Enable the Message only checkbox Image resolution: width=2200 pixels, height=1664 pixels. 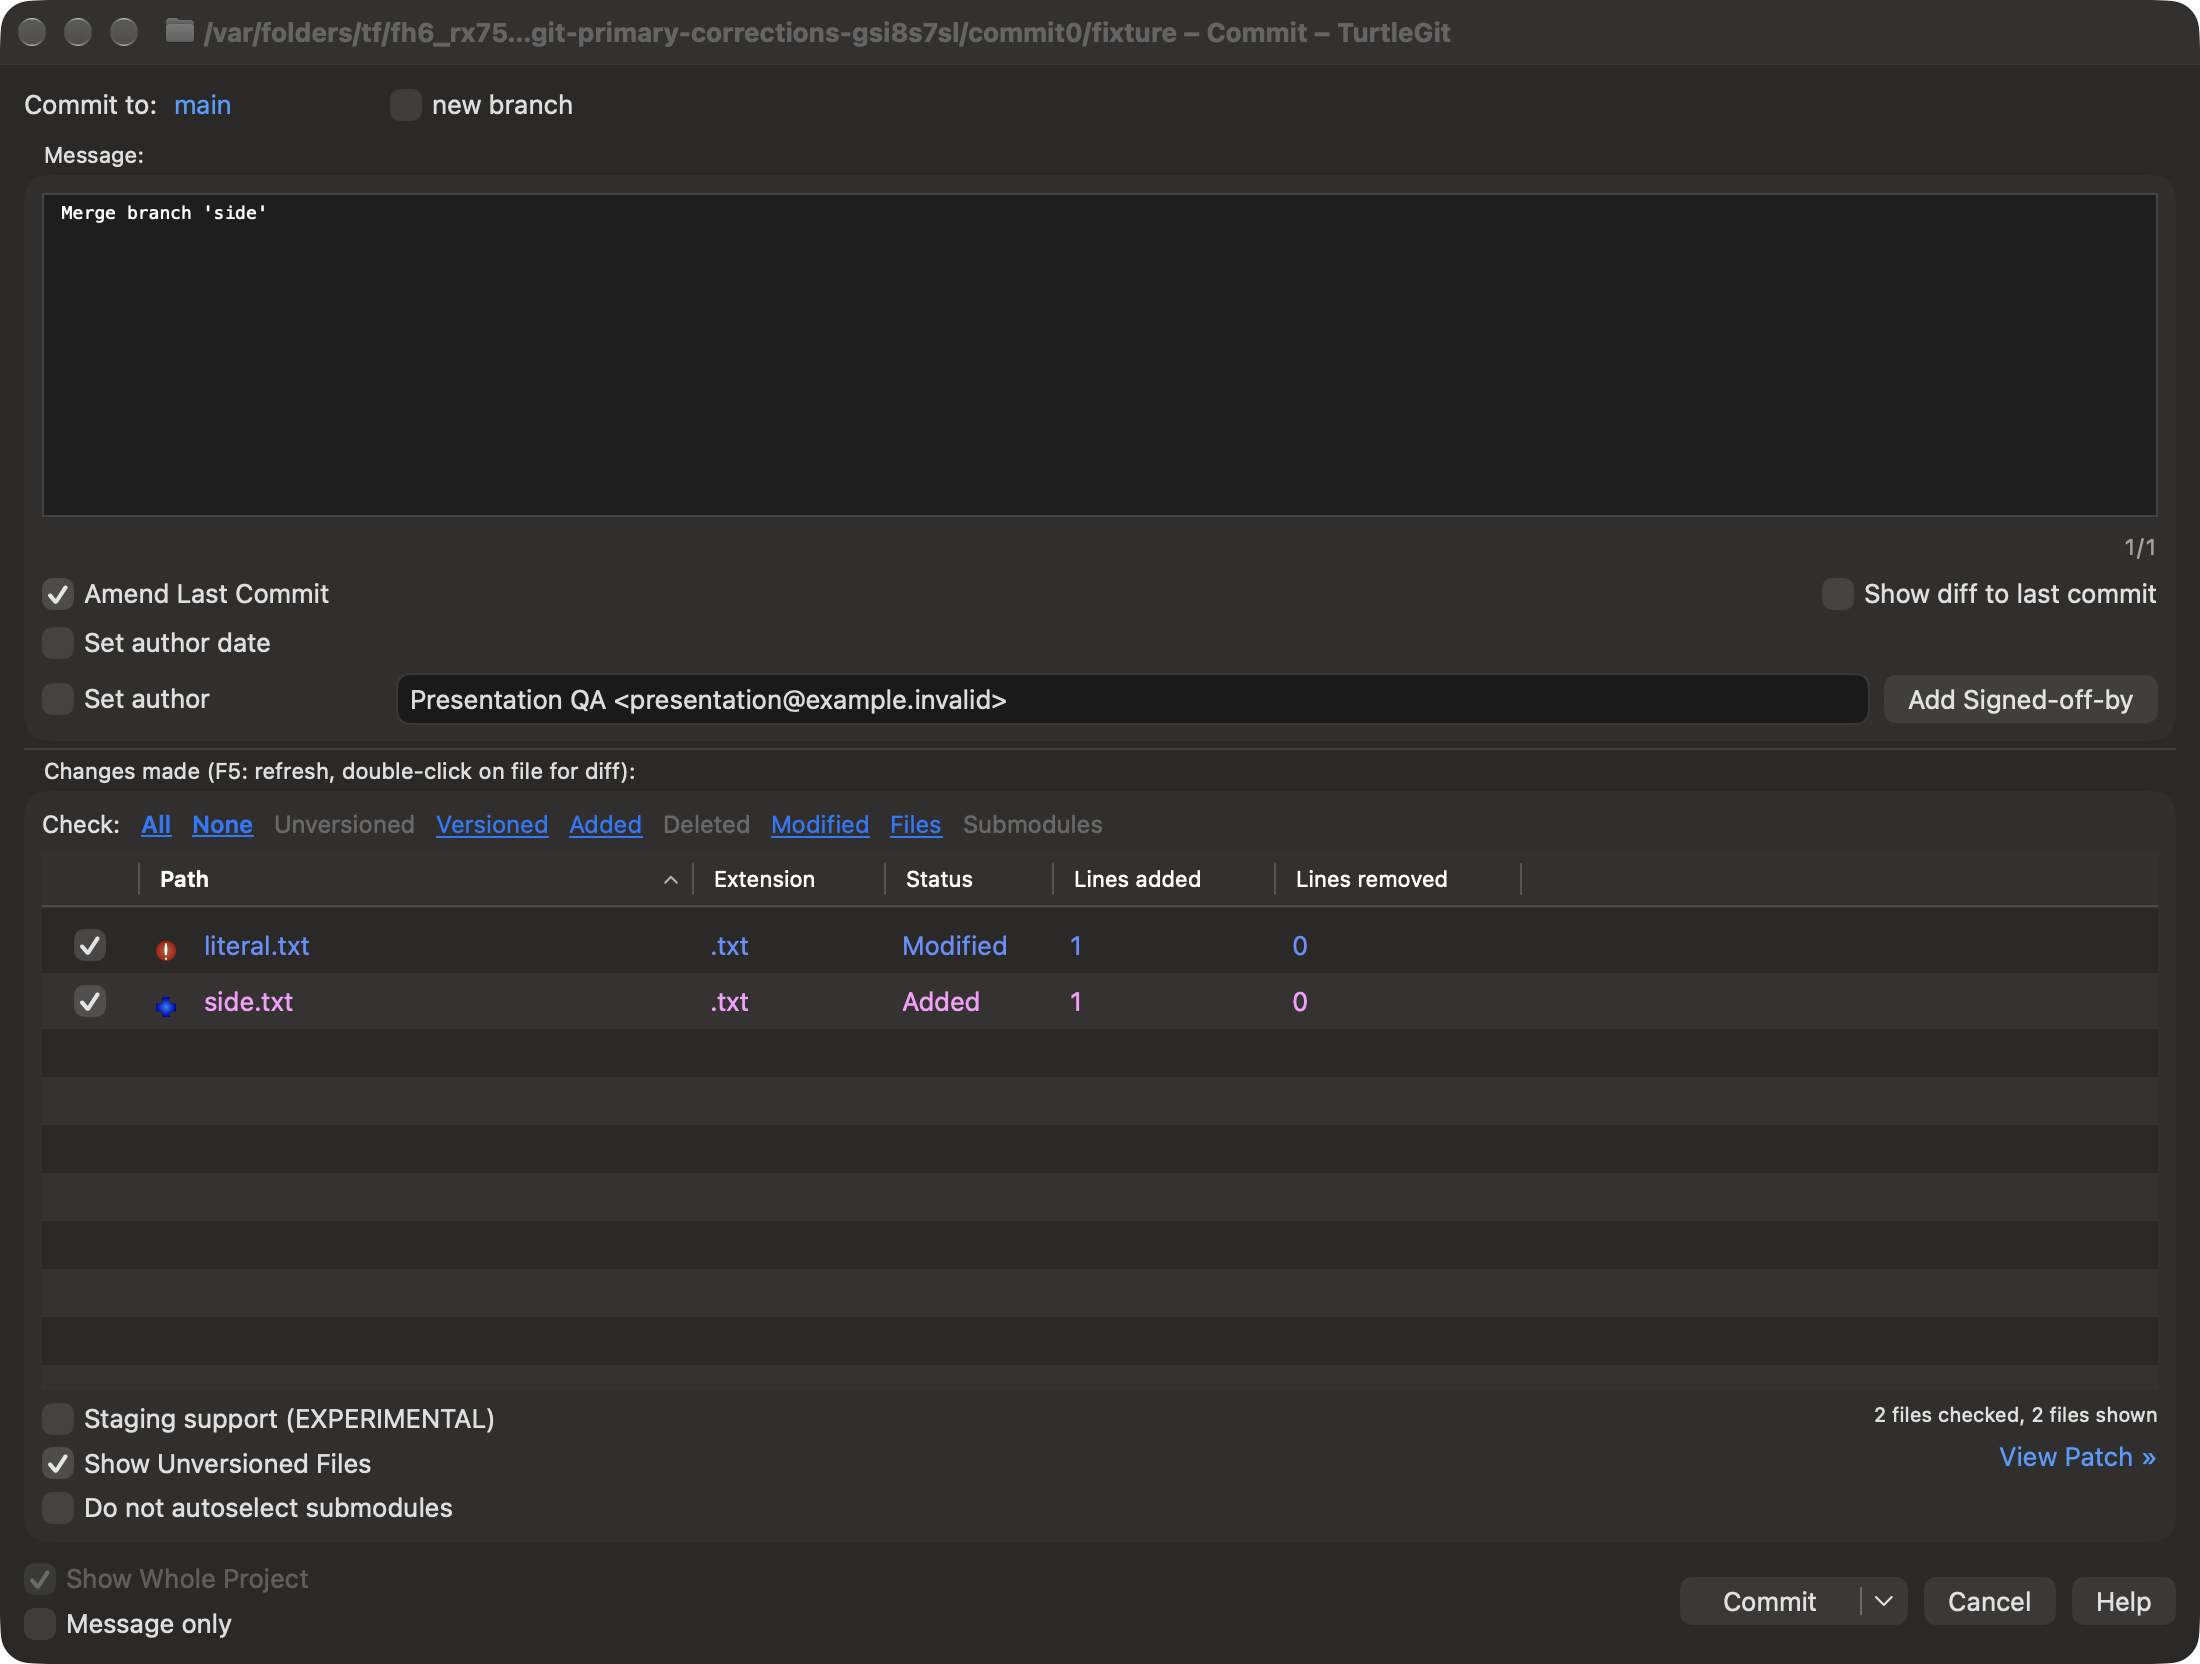(40, 1623)
